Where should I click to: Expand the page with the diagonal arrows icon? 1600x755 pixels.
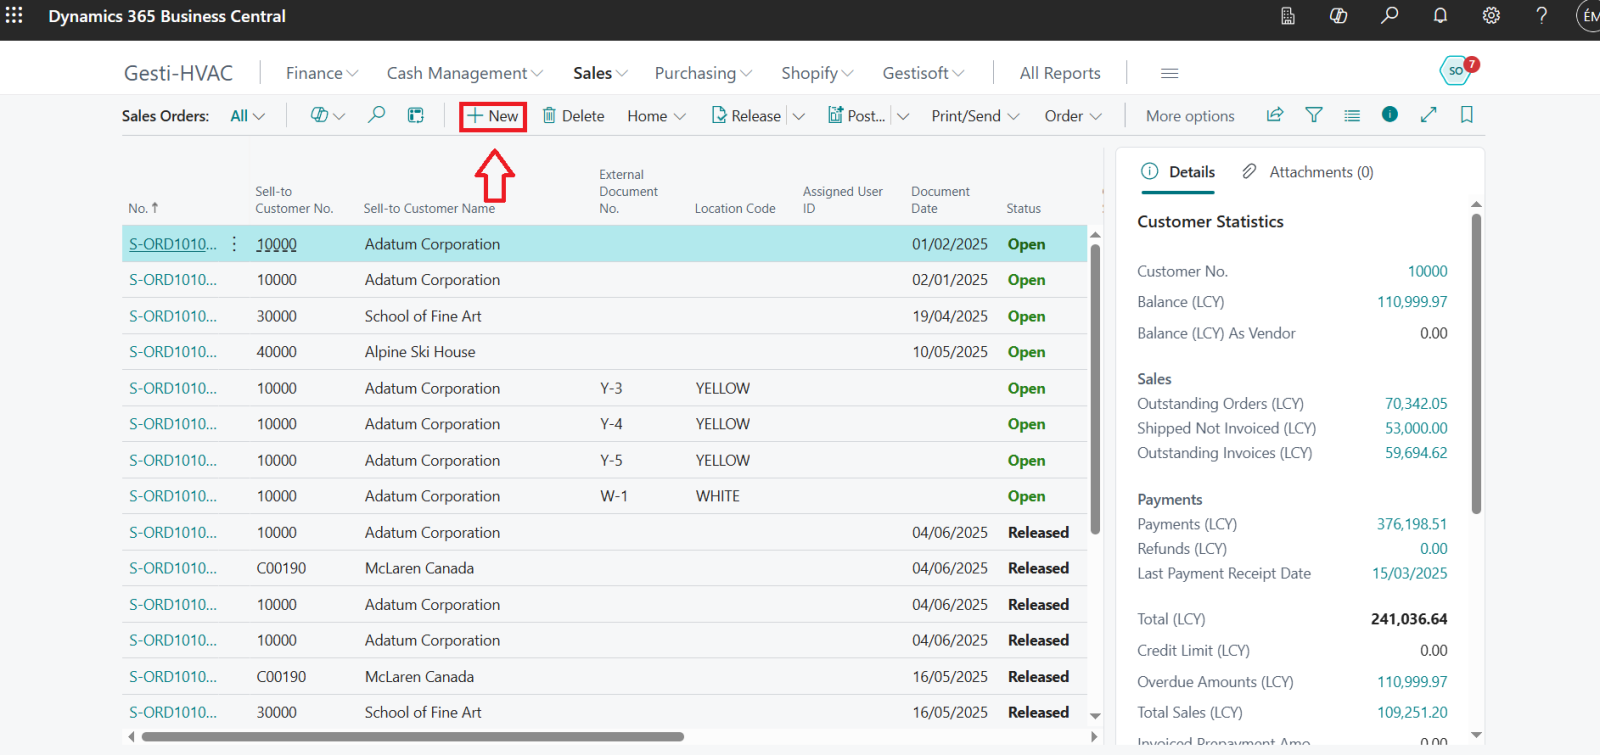(x=1428, y=115)
